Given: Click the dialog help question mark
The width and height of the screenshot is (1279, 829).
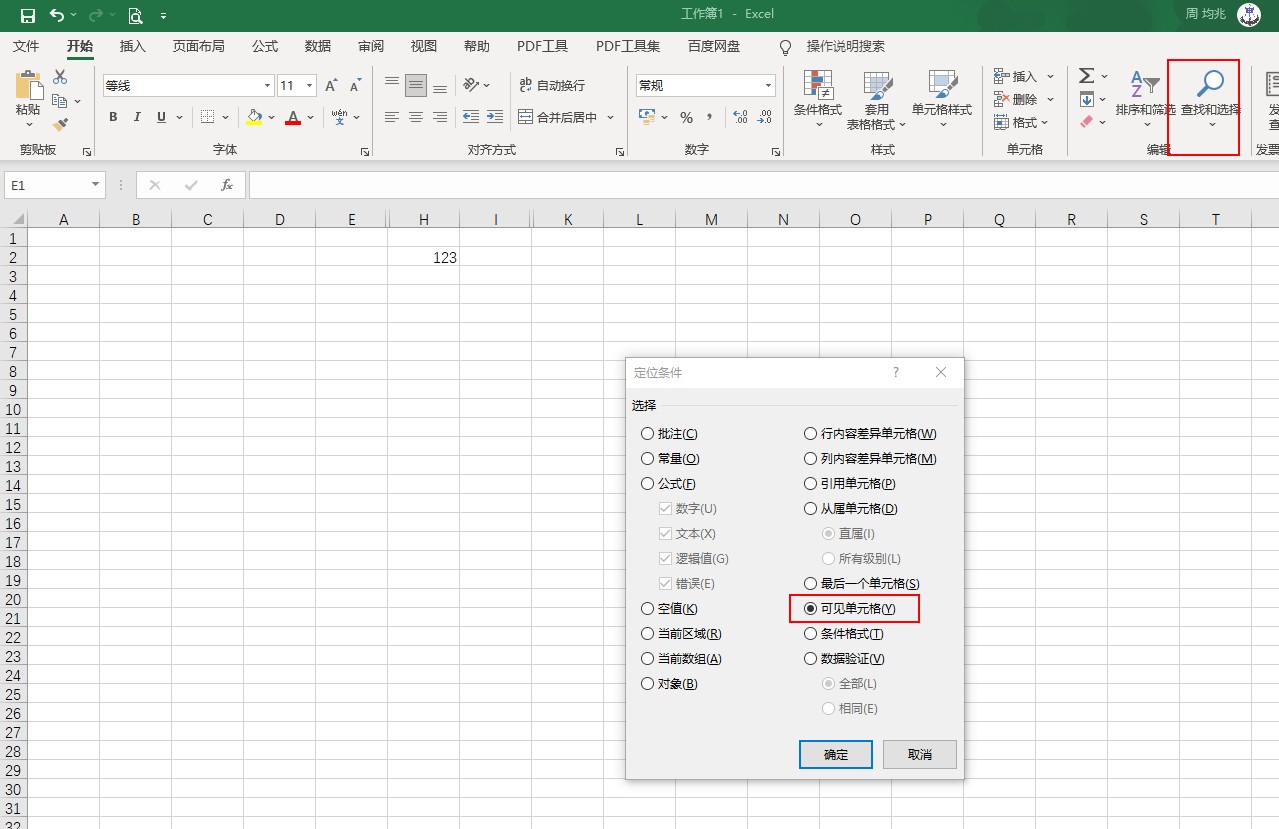Looking at the screenshot, I should coord(896,372).
